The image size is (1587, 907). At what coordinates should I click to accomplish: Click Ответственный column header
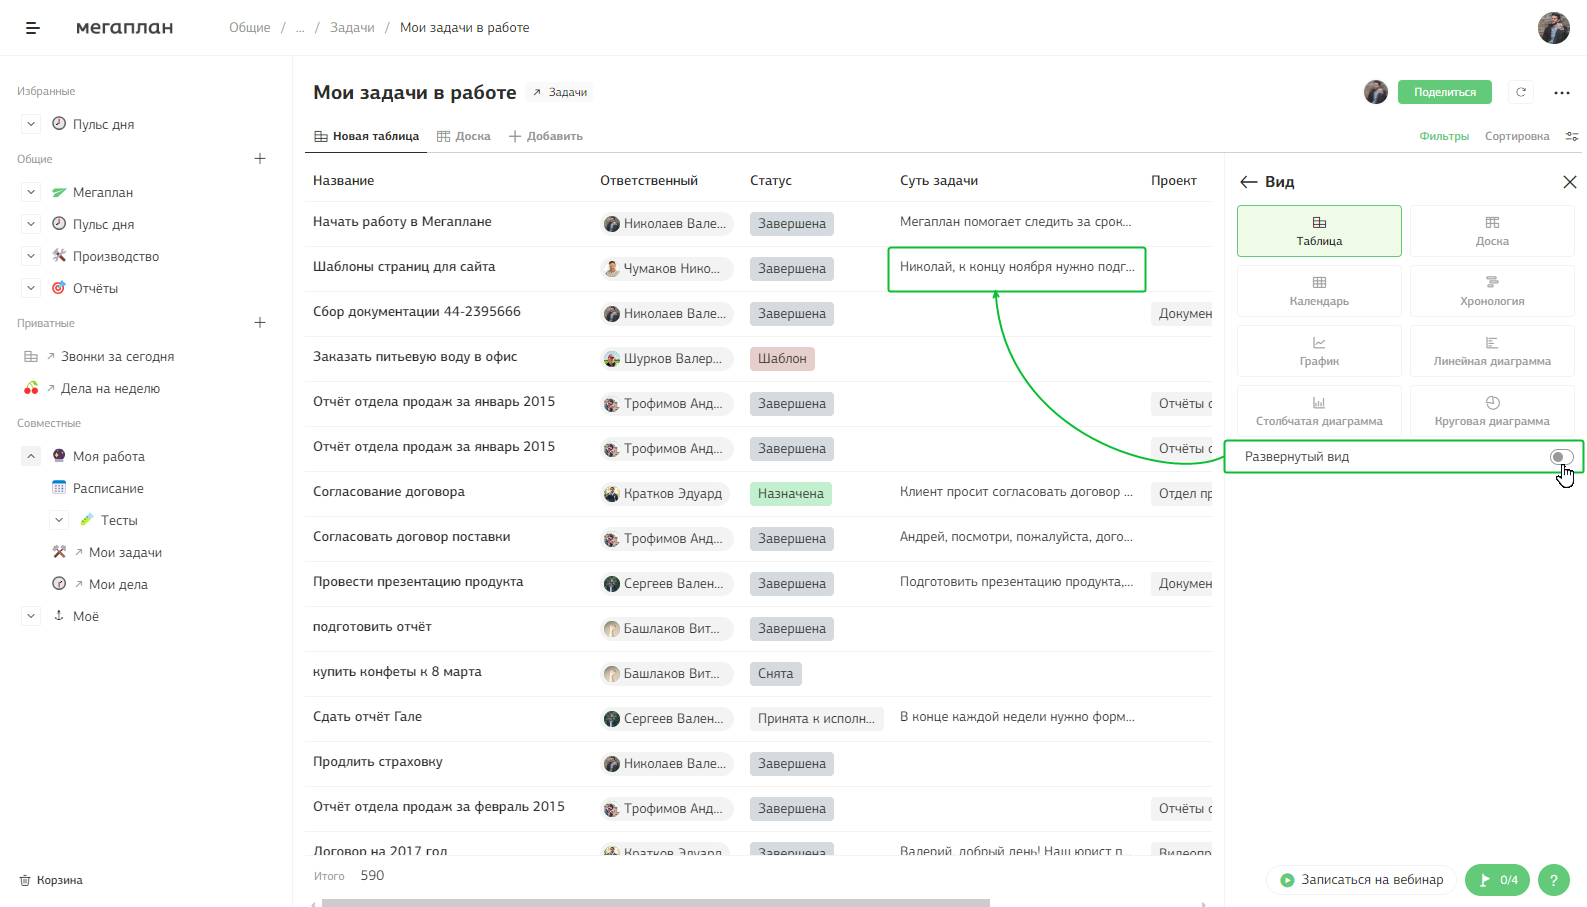point(648,181)
